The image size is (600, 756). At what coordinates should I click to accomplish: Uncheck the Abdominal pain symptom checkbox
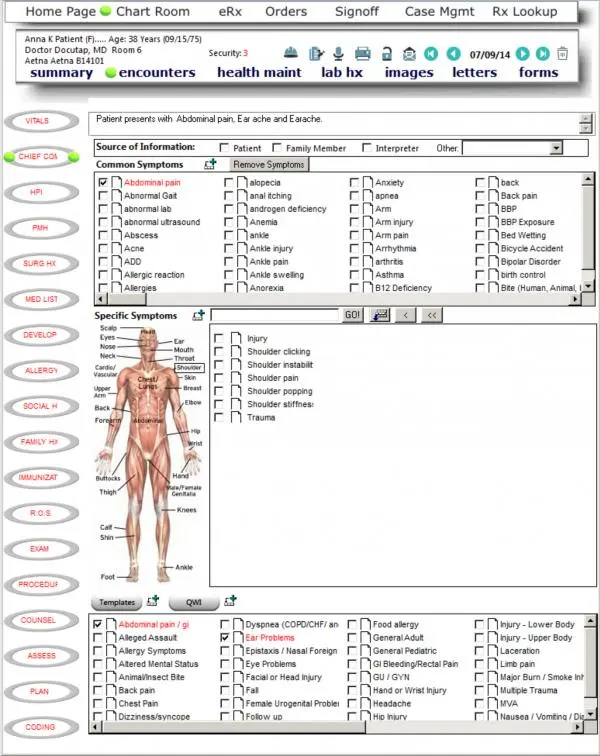click(103, 183)
